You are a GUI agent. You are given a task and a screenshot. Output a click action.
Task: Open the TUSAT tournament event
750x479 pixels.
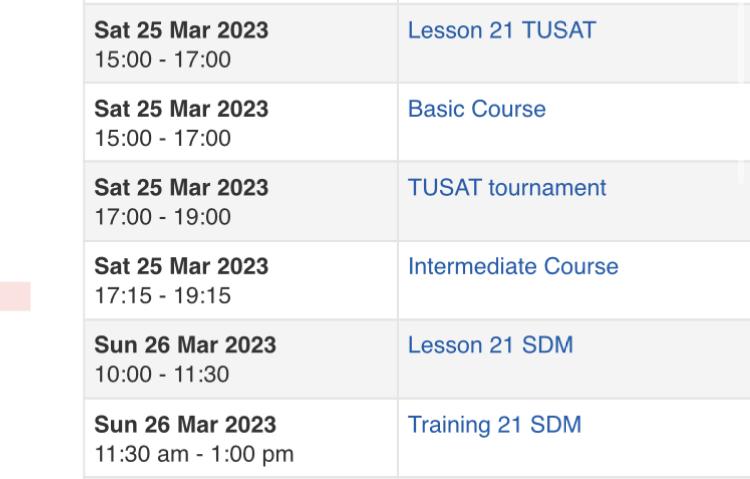tap(507, 188)
